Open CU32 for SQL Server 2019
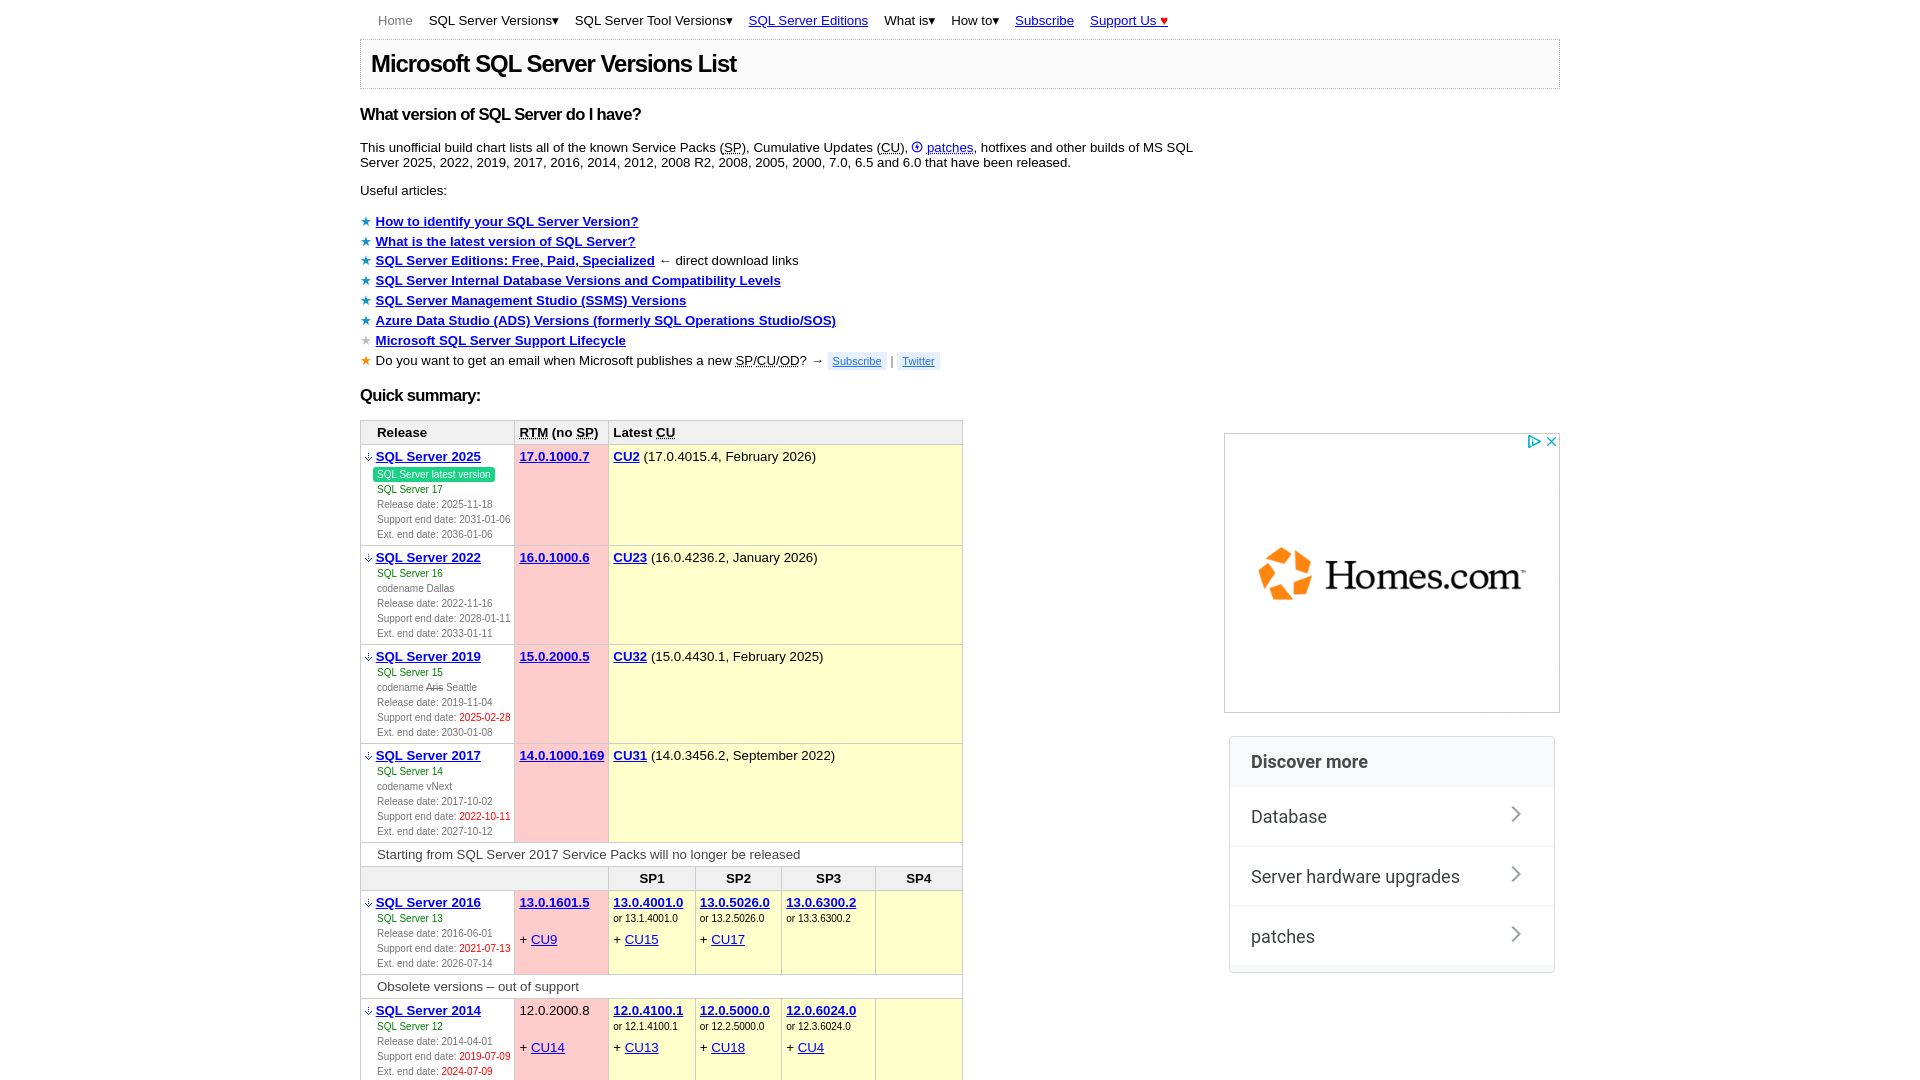1920x1080 pixels. coord(630,657)
